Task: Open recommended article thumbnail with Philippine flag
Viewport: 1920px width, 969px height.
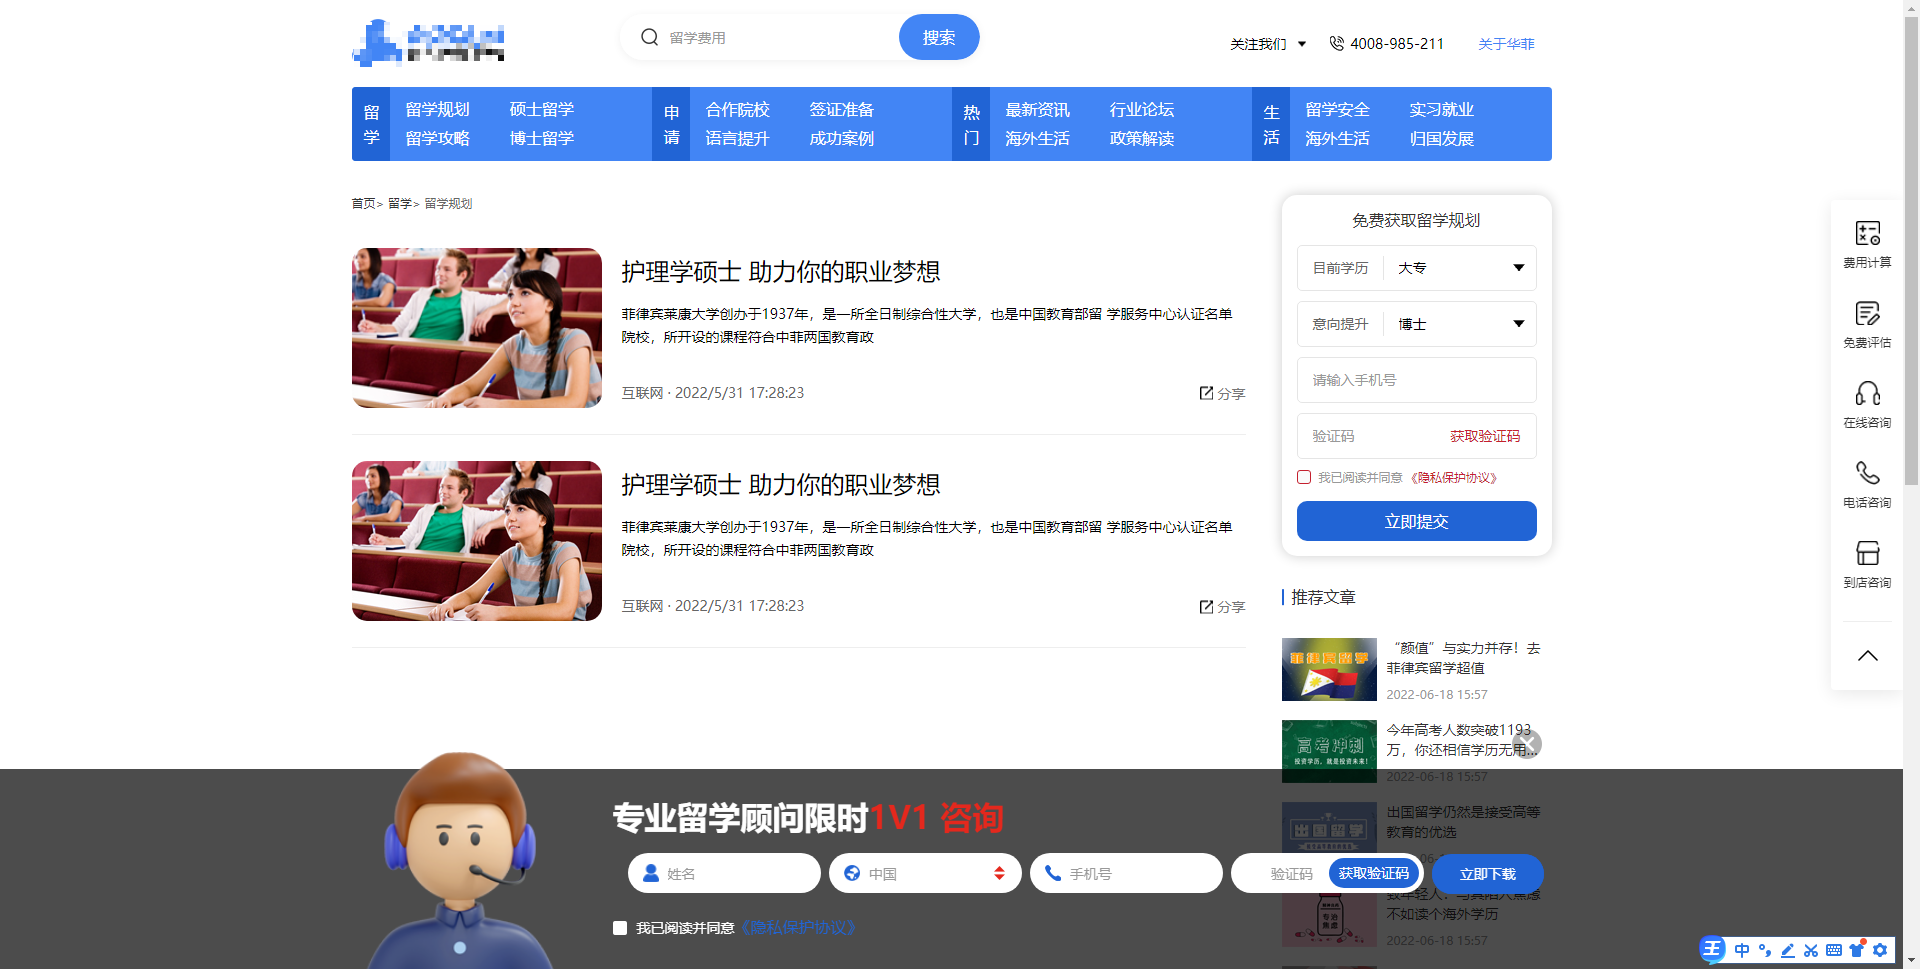Action: click(x=1329, y=669)
